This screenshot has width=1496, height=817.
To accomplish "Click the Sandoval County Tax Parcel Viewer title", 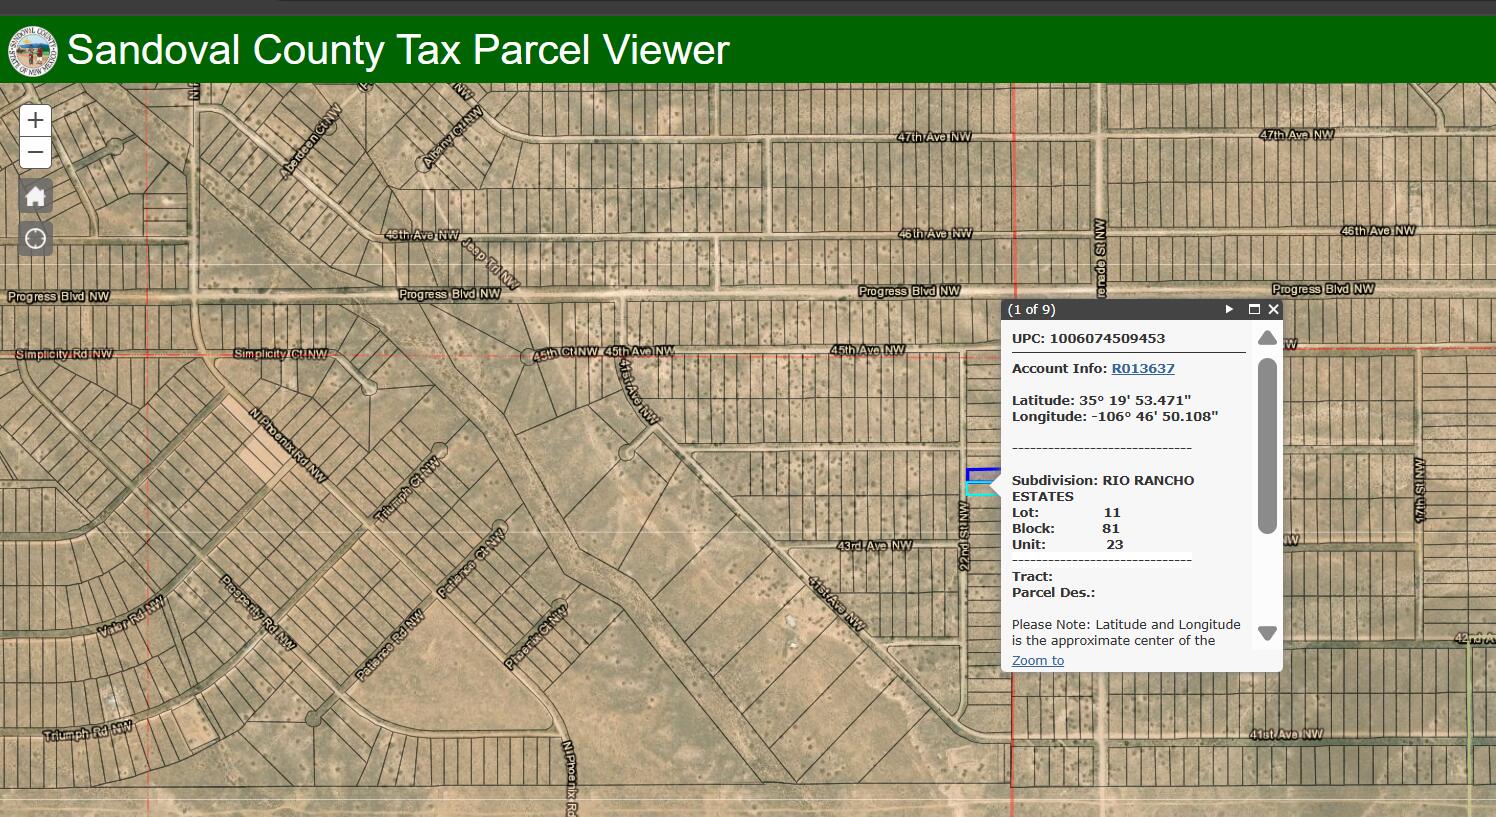I will pos(398,50).
